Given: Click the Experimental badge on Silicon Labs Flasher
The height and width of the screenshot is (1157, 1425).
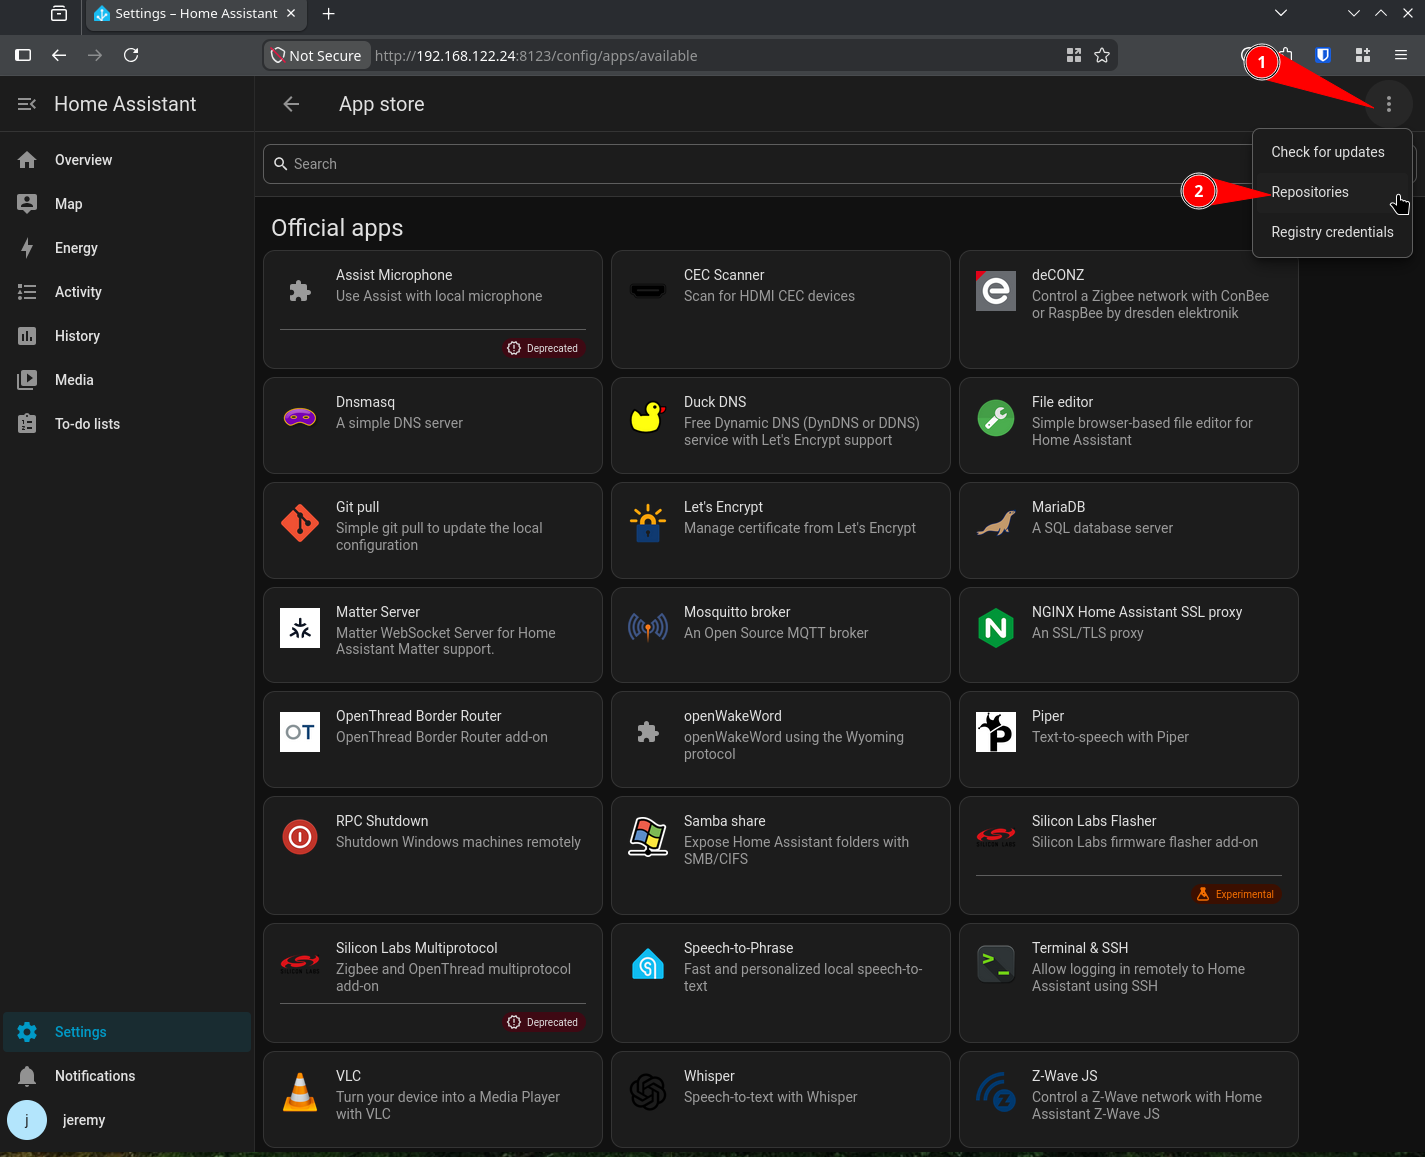Looking at the screenshot, I should (x=1236, y=894).
